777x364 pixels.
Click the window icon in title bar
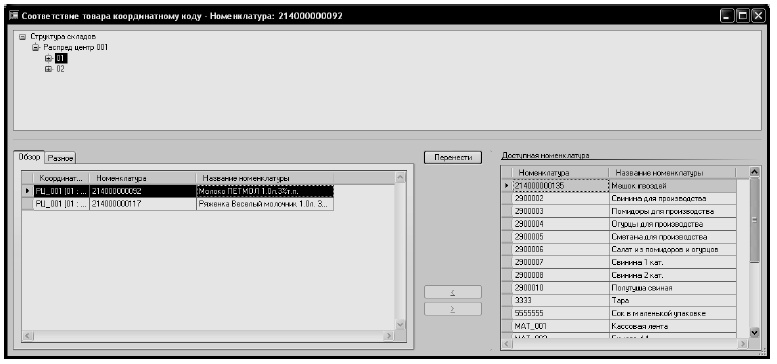(x=14, y=16)
